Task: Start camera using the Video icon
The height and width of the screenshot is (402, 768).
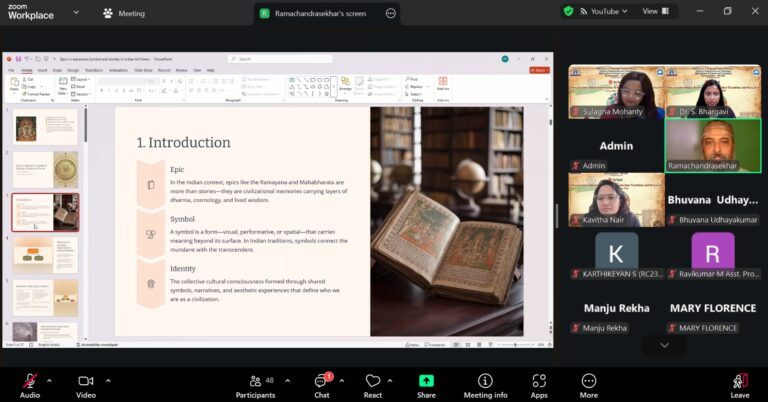Action: point(86,381)
